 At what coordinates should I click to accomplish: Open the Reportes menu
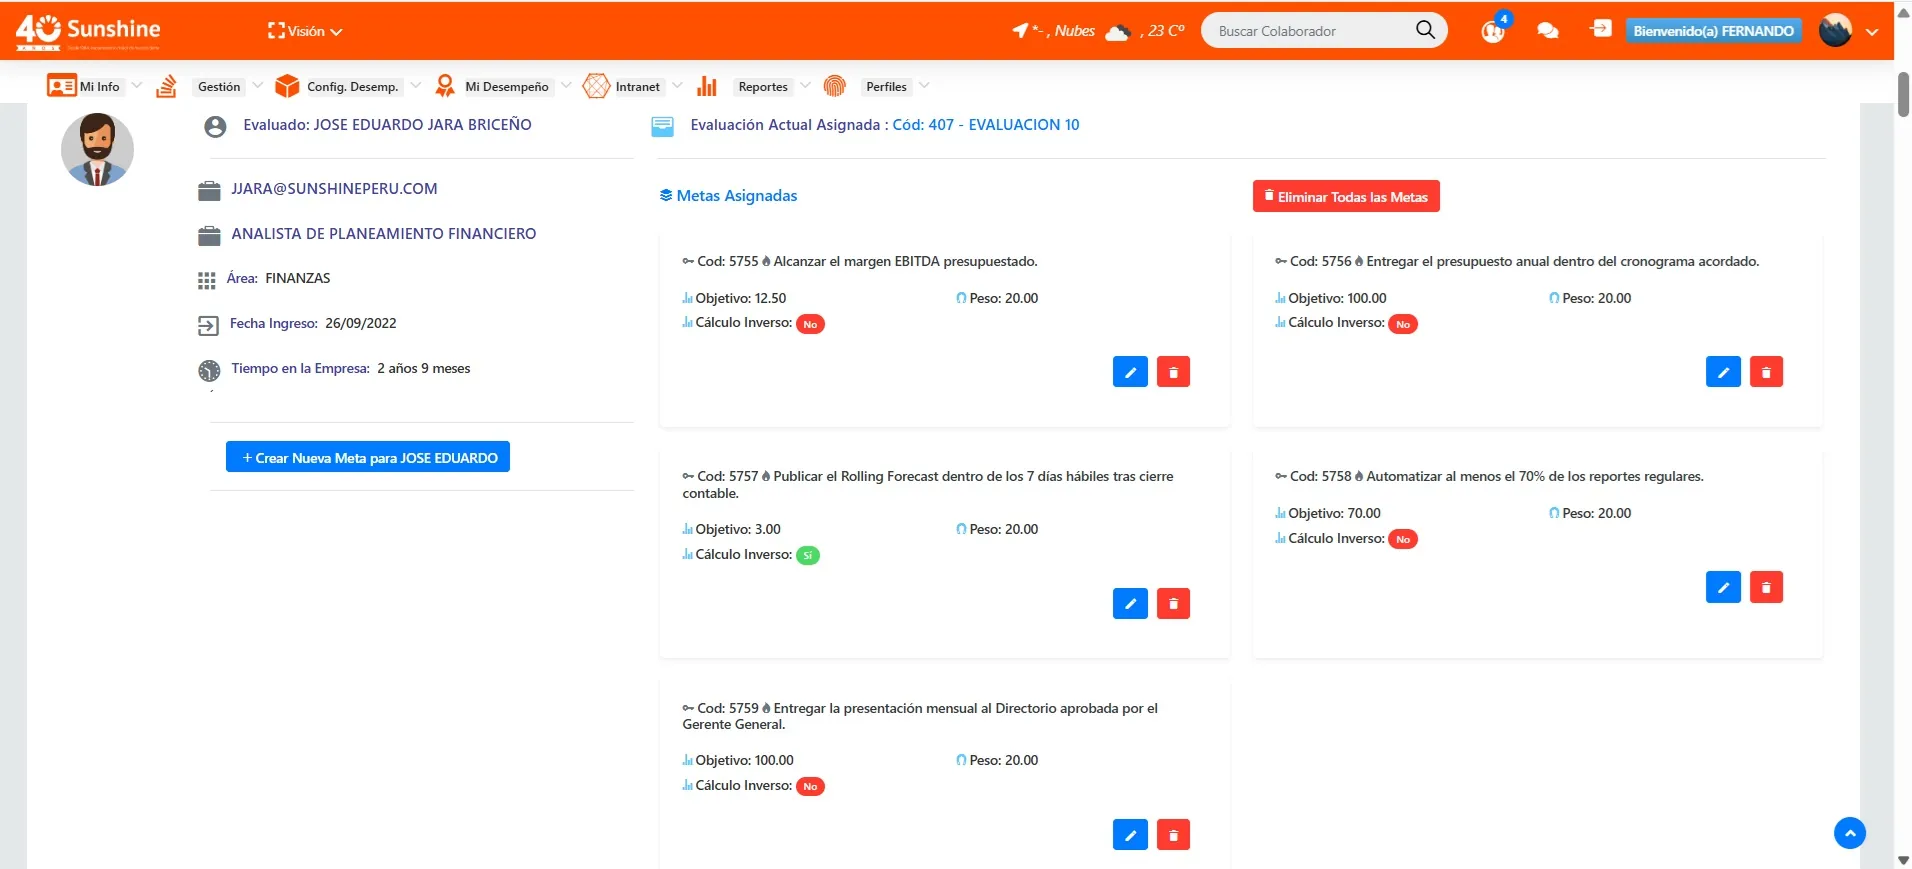click(x=763, y=87)
